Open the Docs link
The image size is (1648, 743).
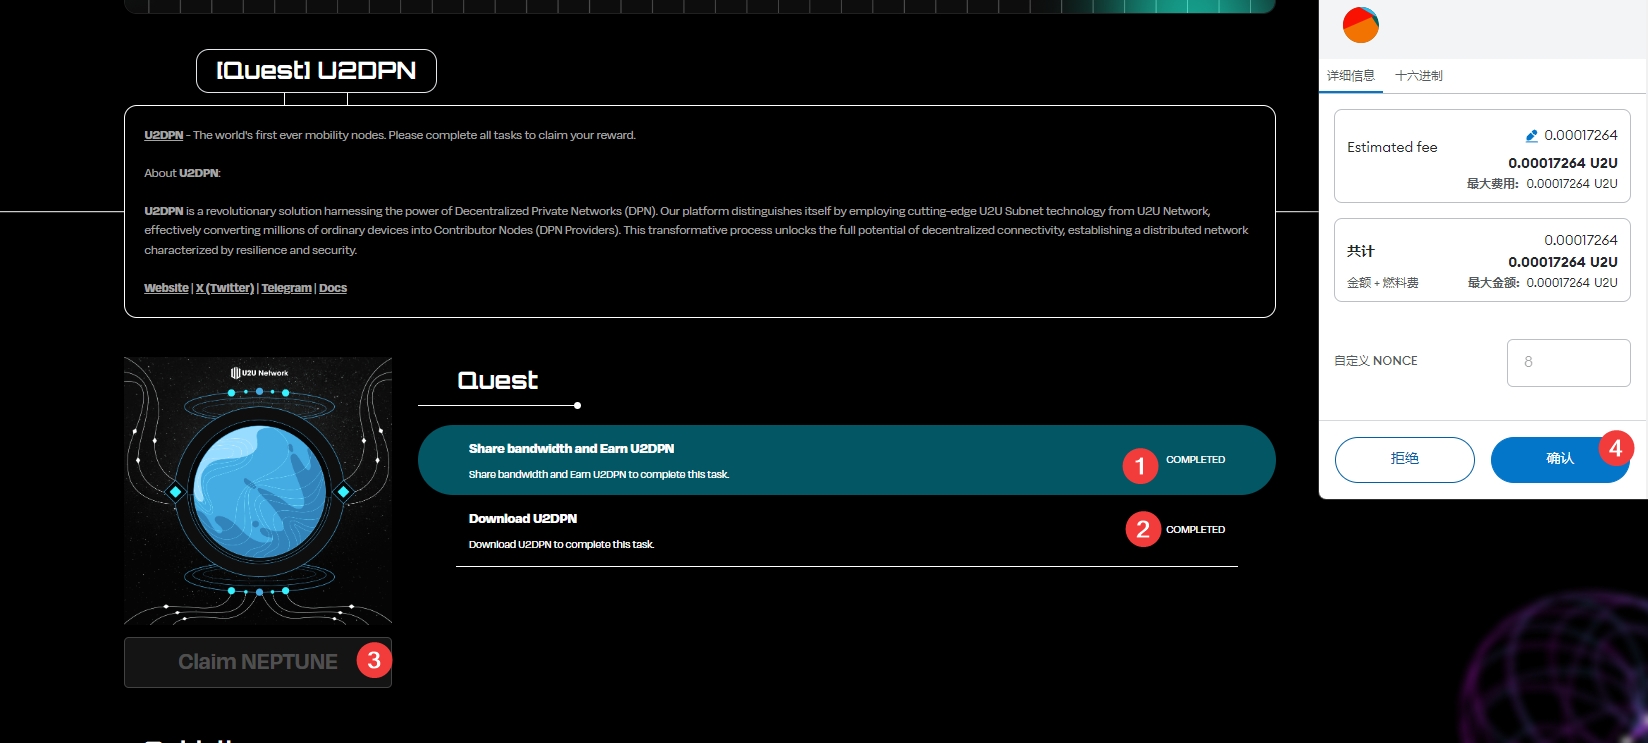[333, 288]
